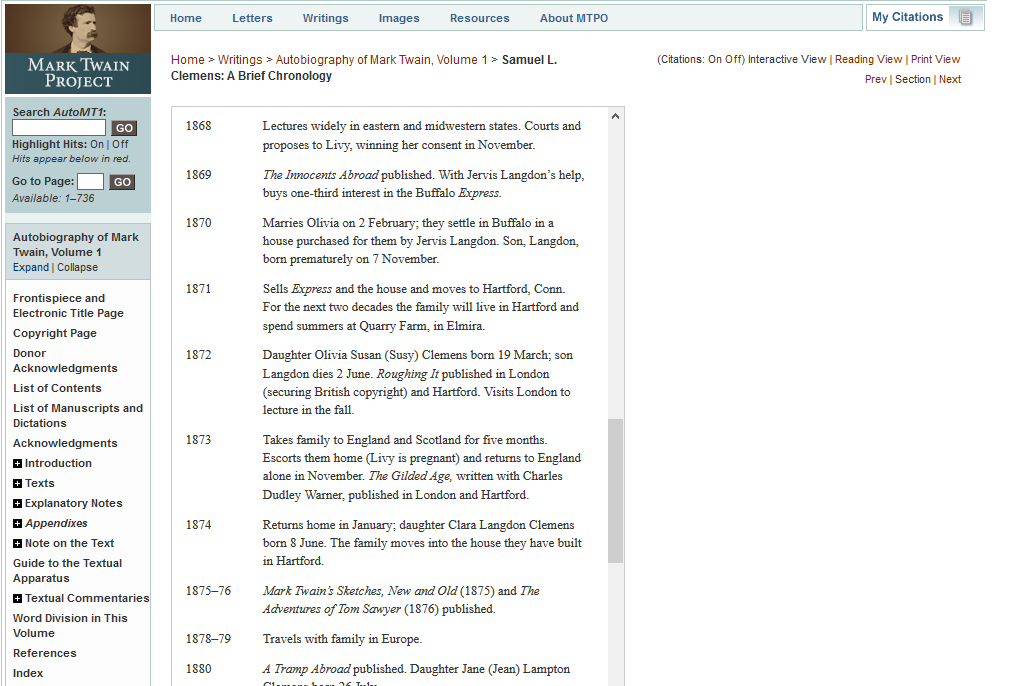Open the Letters menu tab
Screen dimensions: 1010x686
(252, 18)
